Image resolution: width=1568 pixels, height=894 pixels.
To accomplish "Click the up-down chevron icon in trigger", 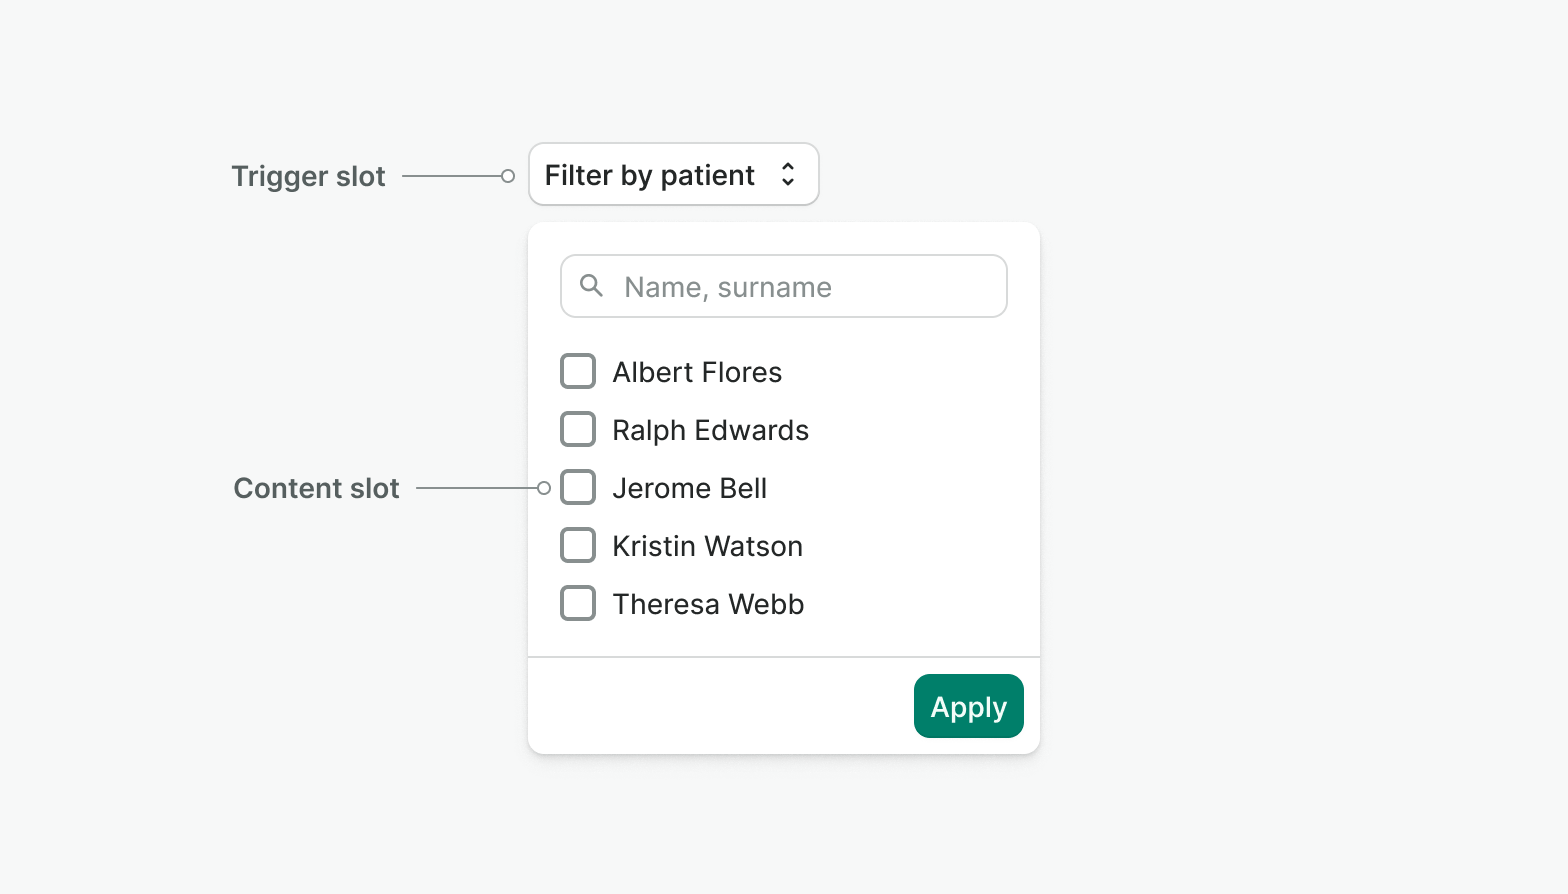I will (x=788, y=175).
